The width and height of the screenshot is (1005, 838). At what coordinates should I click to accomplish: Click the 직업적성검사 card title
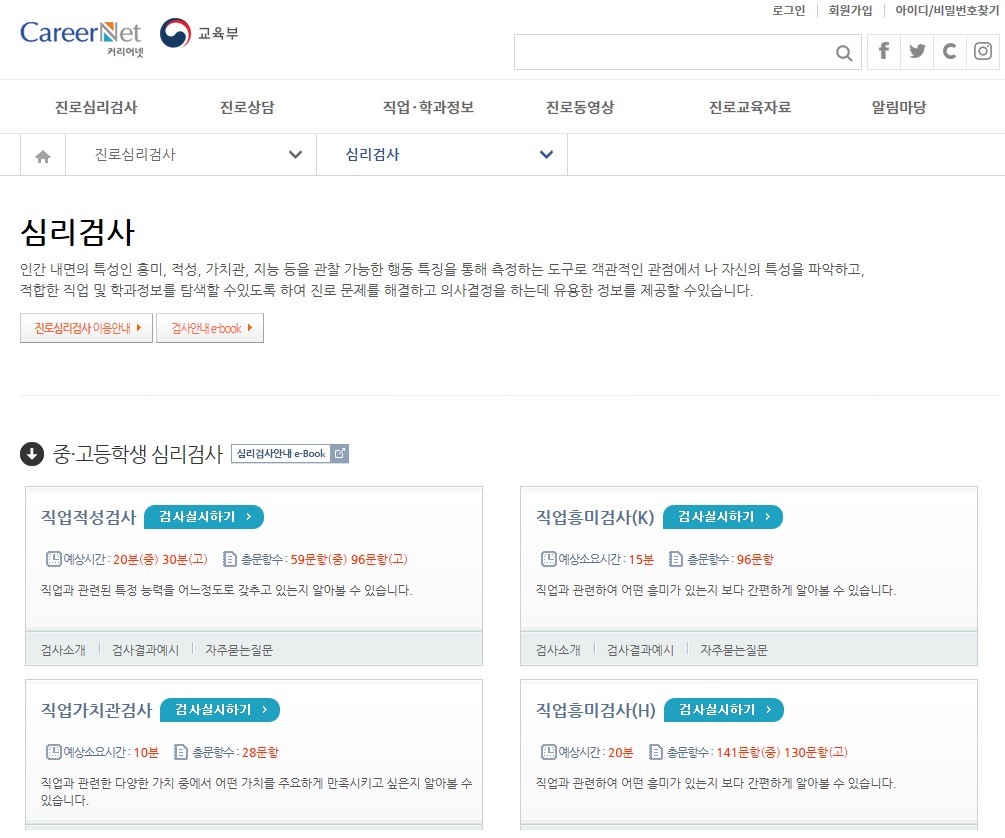88,517
